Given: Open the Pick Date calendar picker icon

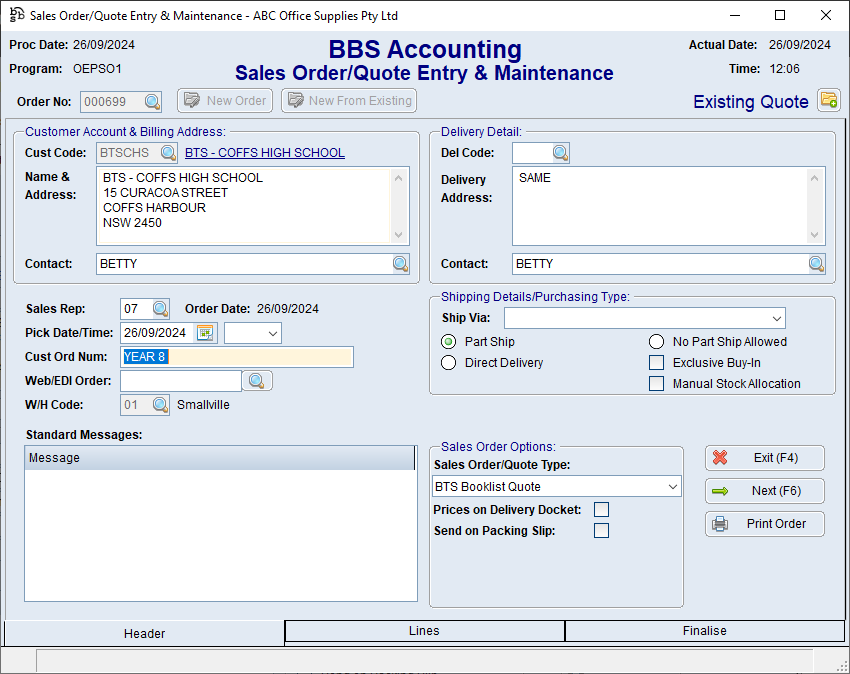Looking at the screenshot, I should pos(205,333).
